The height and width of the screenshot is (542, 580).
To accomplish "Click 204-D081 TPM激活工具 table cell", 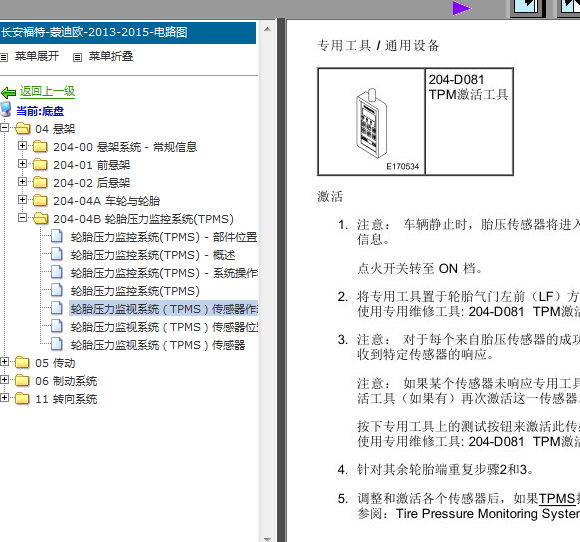I will (x=469, y=122).
